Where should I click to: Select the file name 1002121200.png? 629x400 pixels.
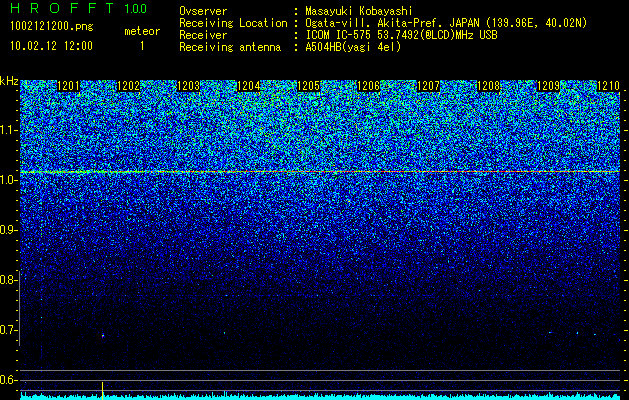coord(52,27)
